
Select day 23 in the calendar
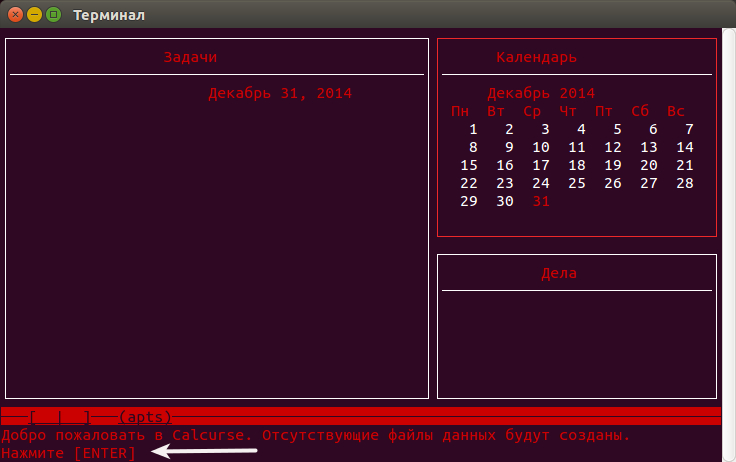point(505,183)
